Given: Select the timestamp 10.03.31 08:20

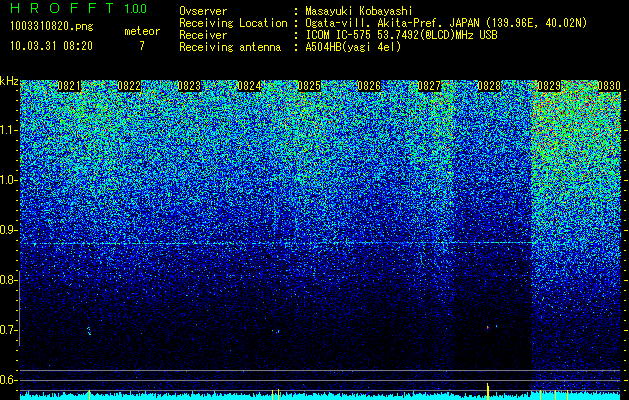Looking at the screenshot, I should (x=51, y=46).
